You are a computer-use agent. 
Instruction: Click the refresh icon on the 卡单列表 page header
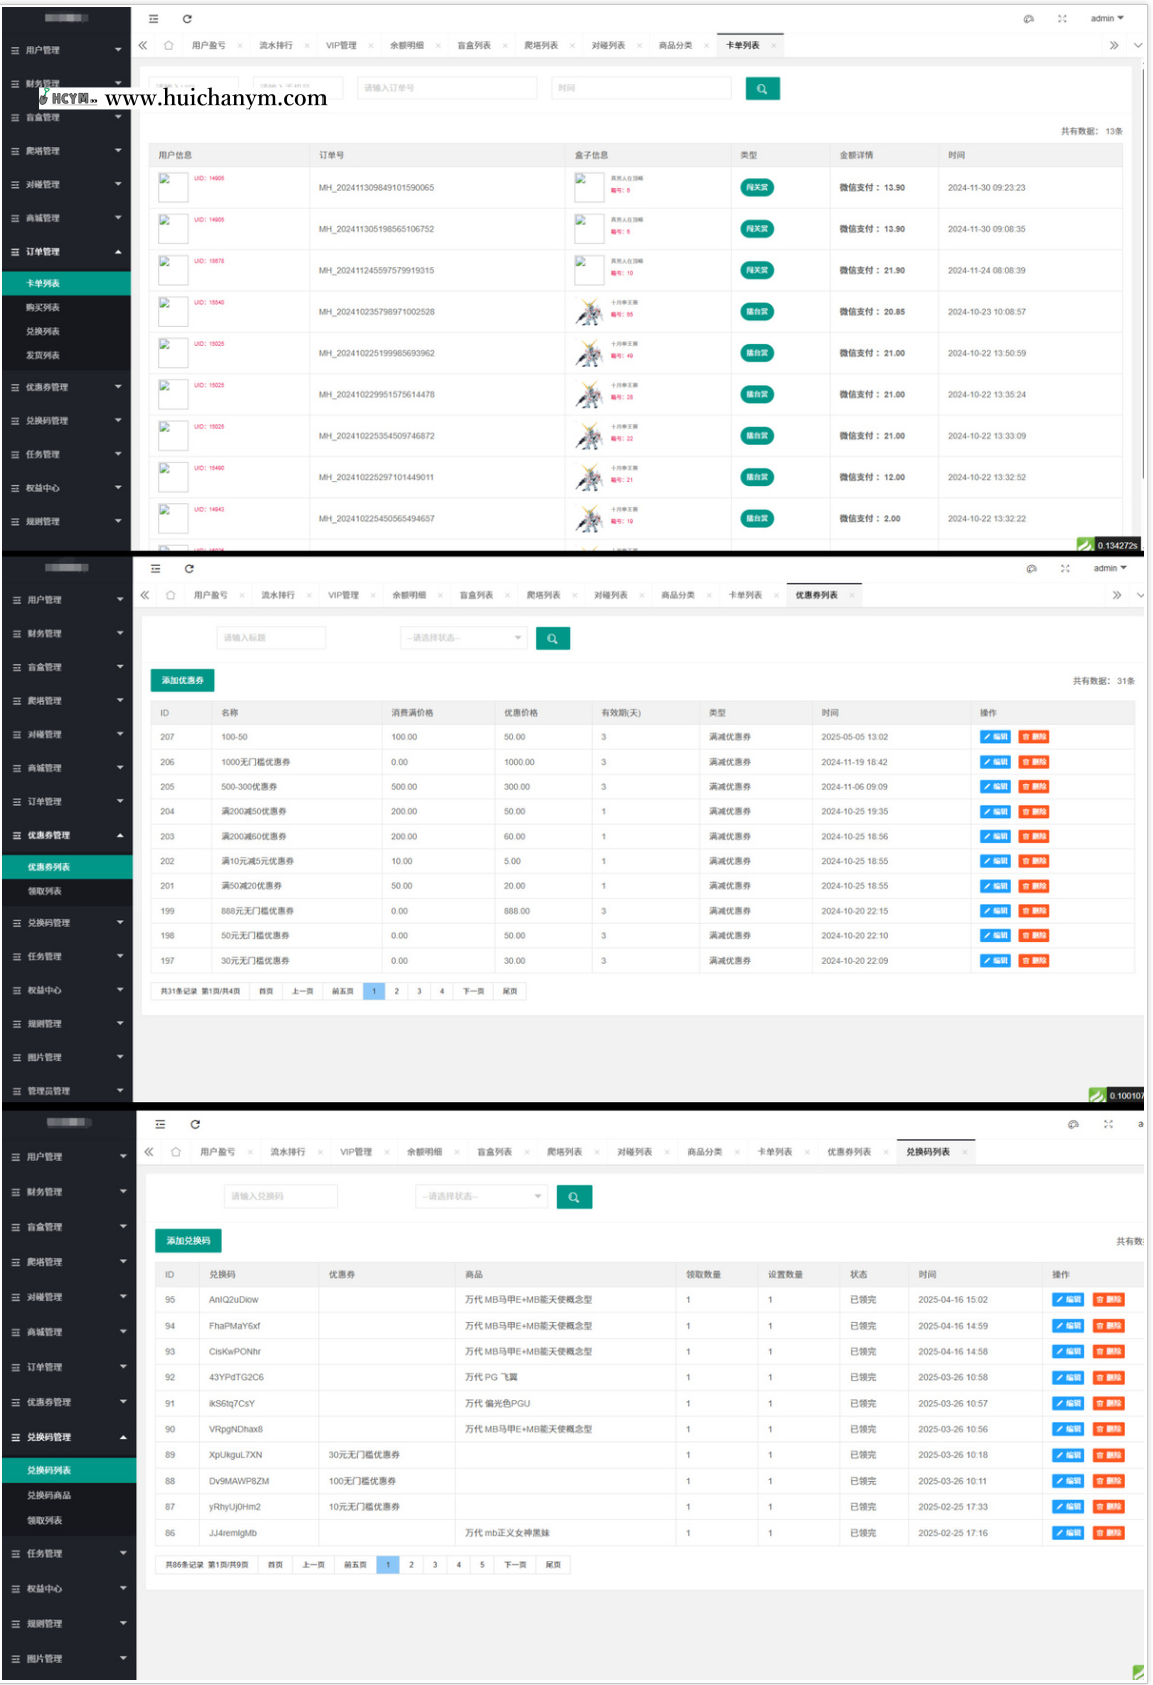(x=187, y=19)
